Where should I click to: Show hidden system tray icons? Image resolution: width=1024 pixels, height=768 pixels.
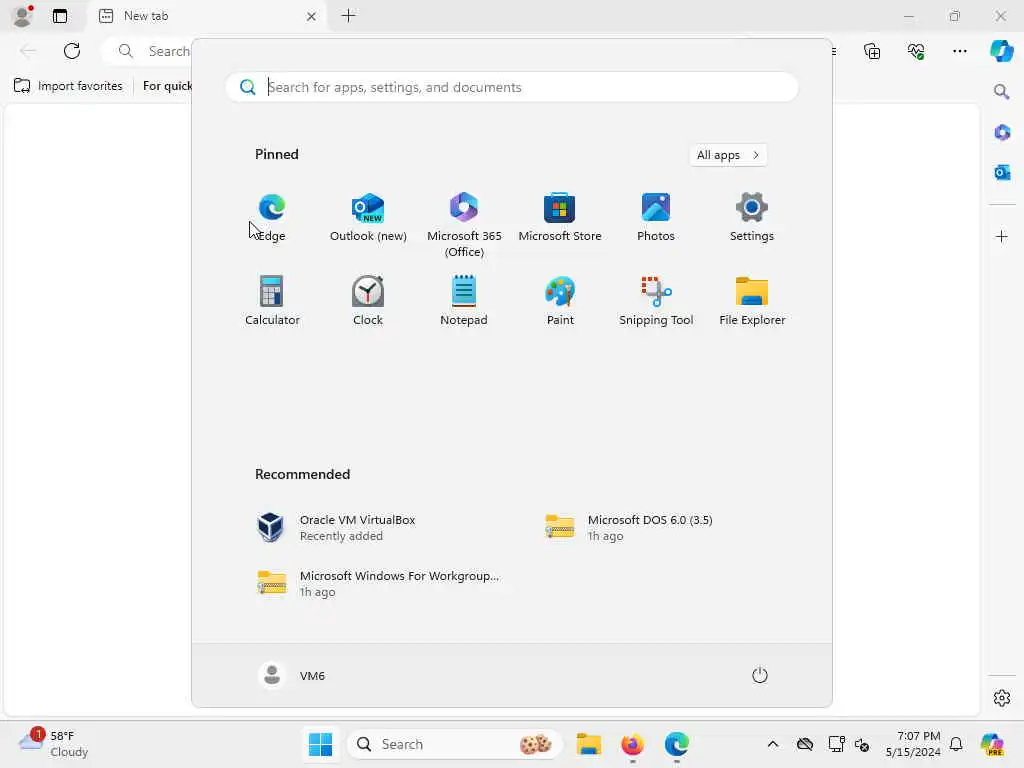[x=773, y=744]
